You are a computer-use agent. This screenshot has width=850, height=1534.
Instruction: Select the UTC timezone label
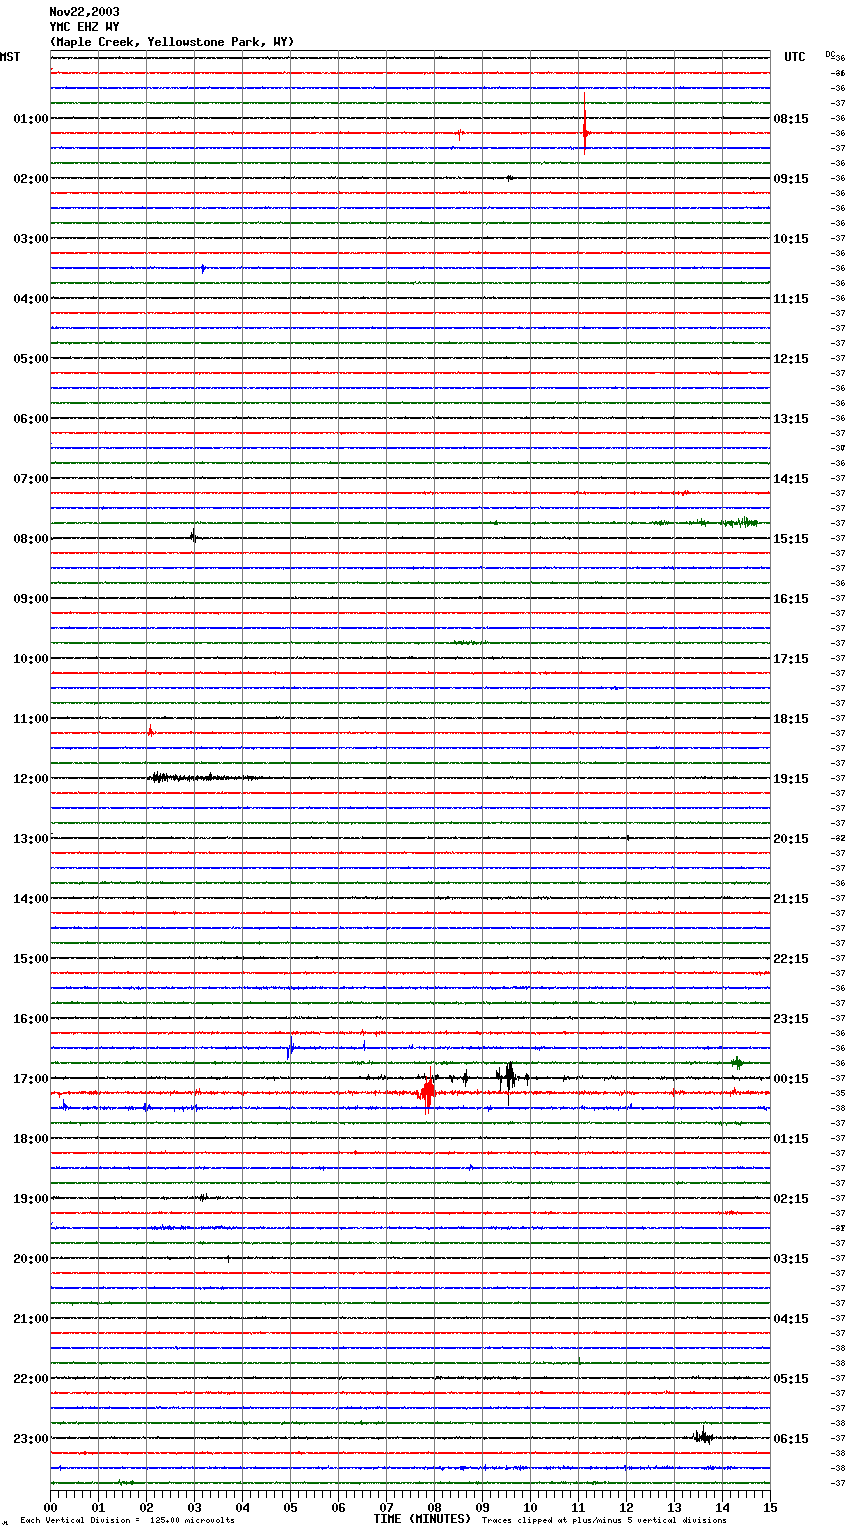coord(794,57)
